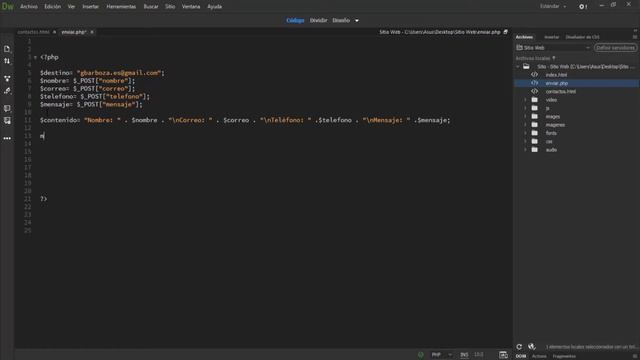Open the Herramientas menu

point(121,7)
